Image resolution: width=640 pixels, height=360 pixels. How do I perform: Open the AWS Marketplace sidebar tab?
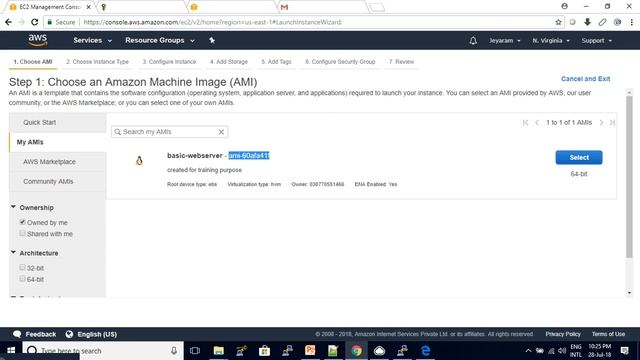pos(58,162)
